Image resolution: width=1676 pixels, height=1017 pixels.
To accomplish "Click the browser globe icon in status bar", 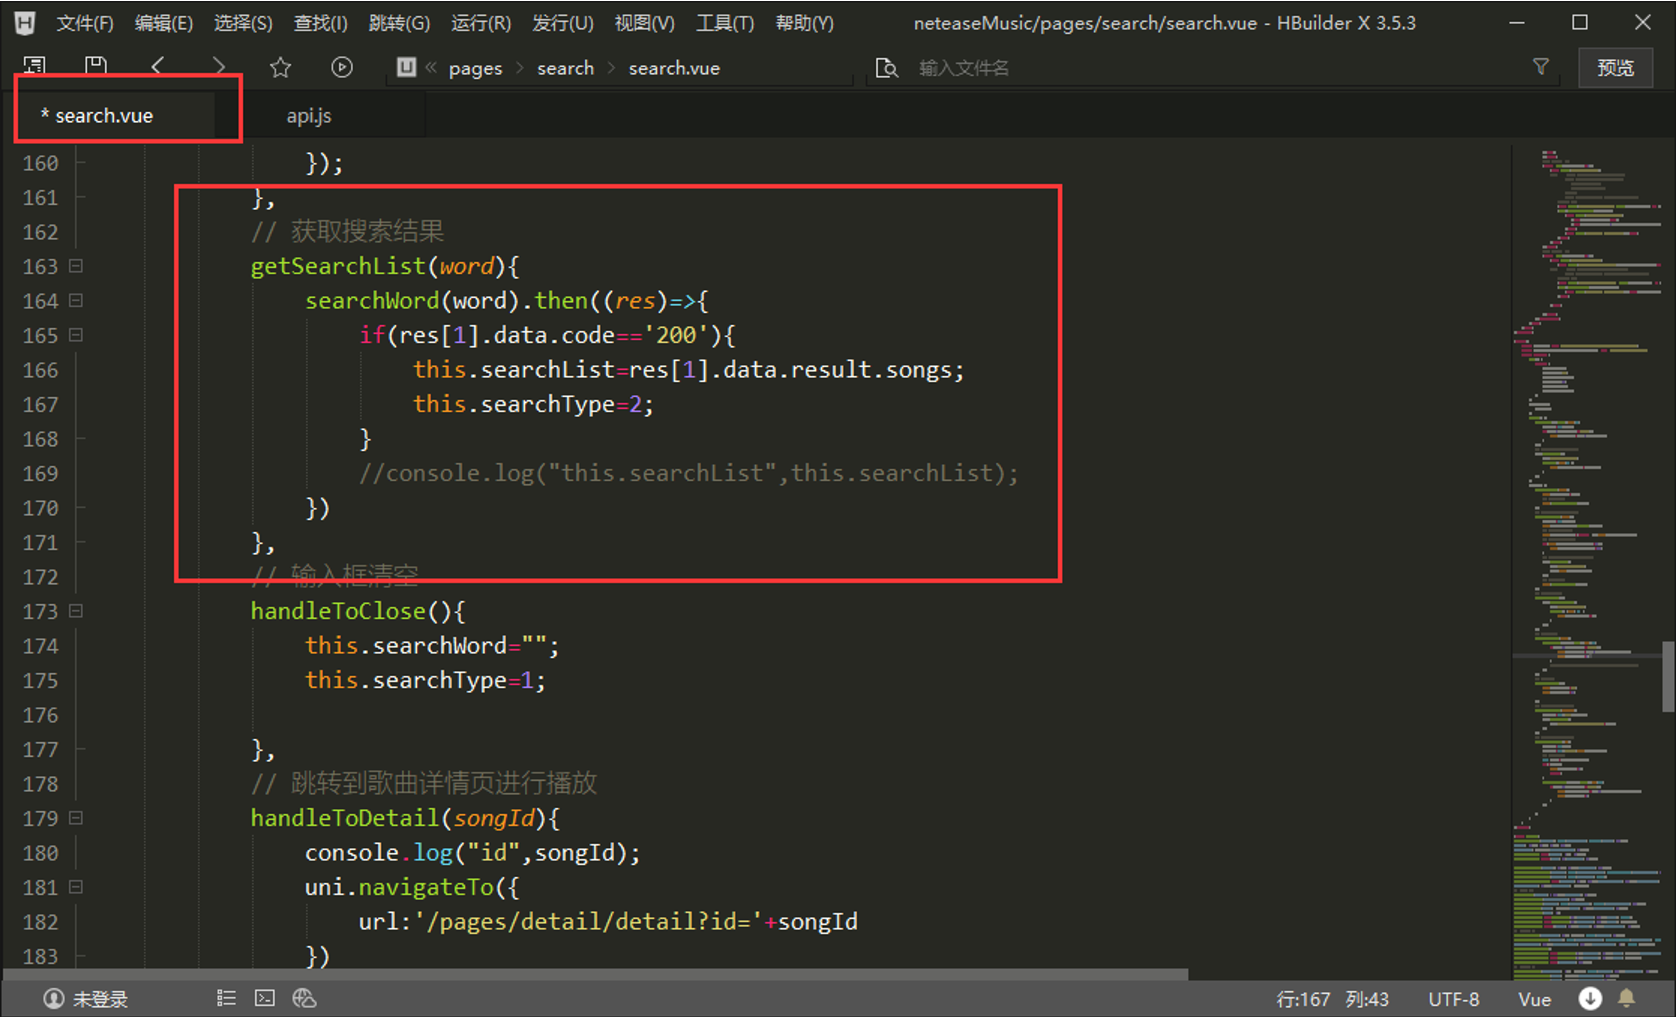I will pyautogui.click(x=304, y=998).
